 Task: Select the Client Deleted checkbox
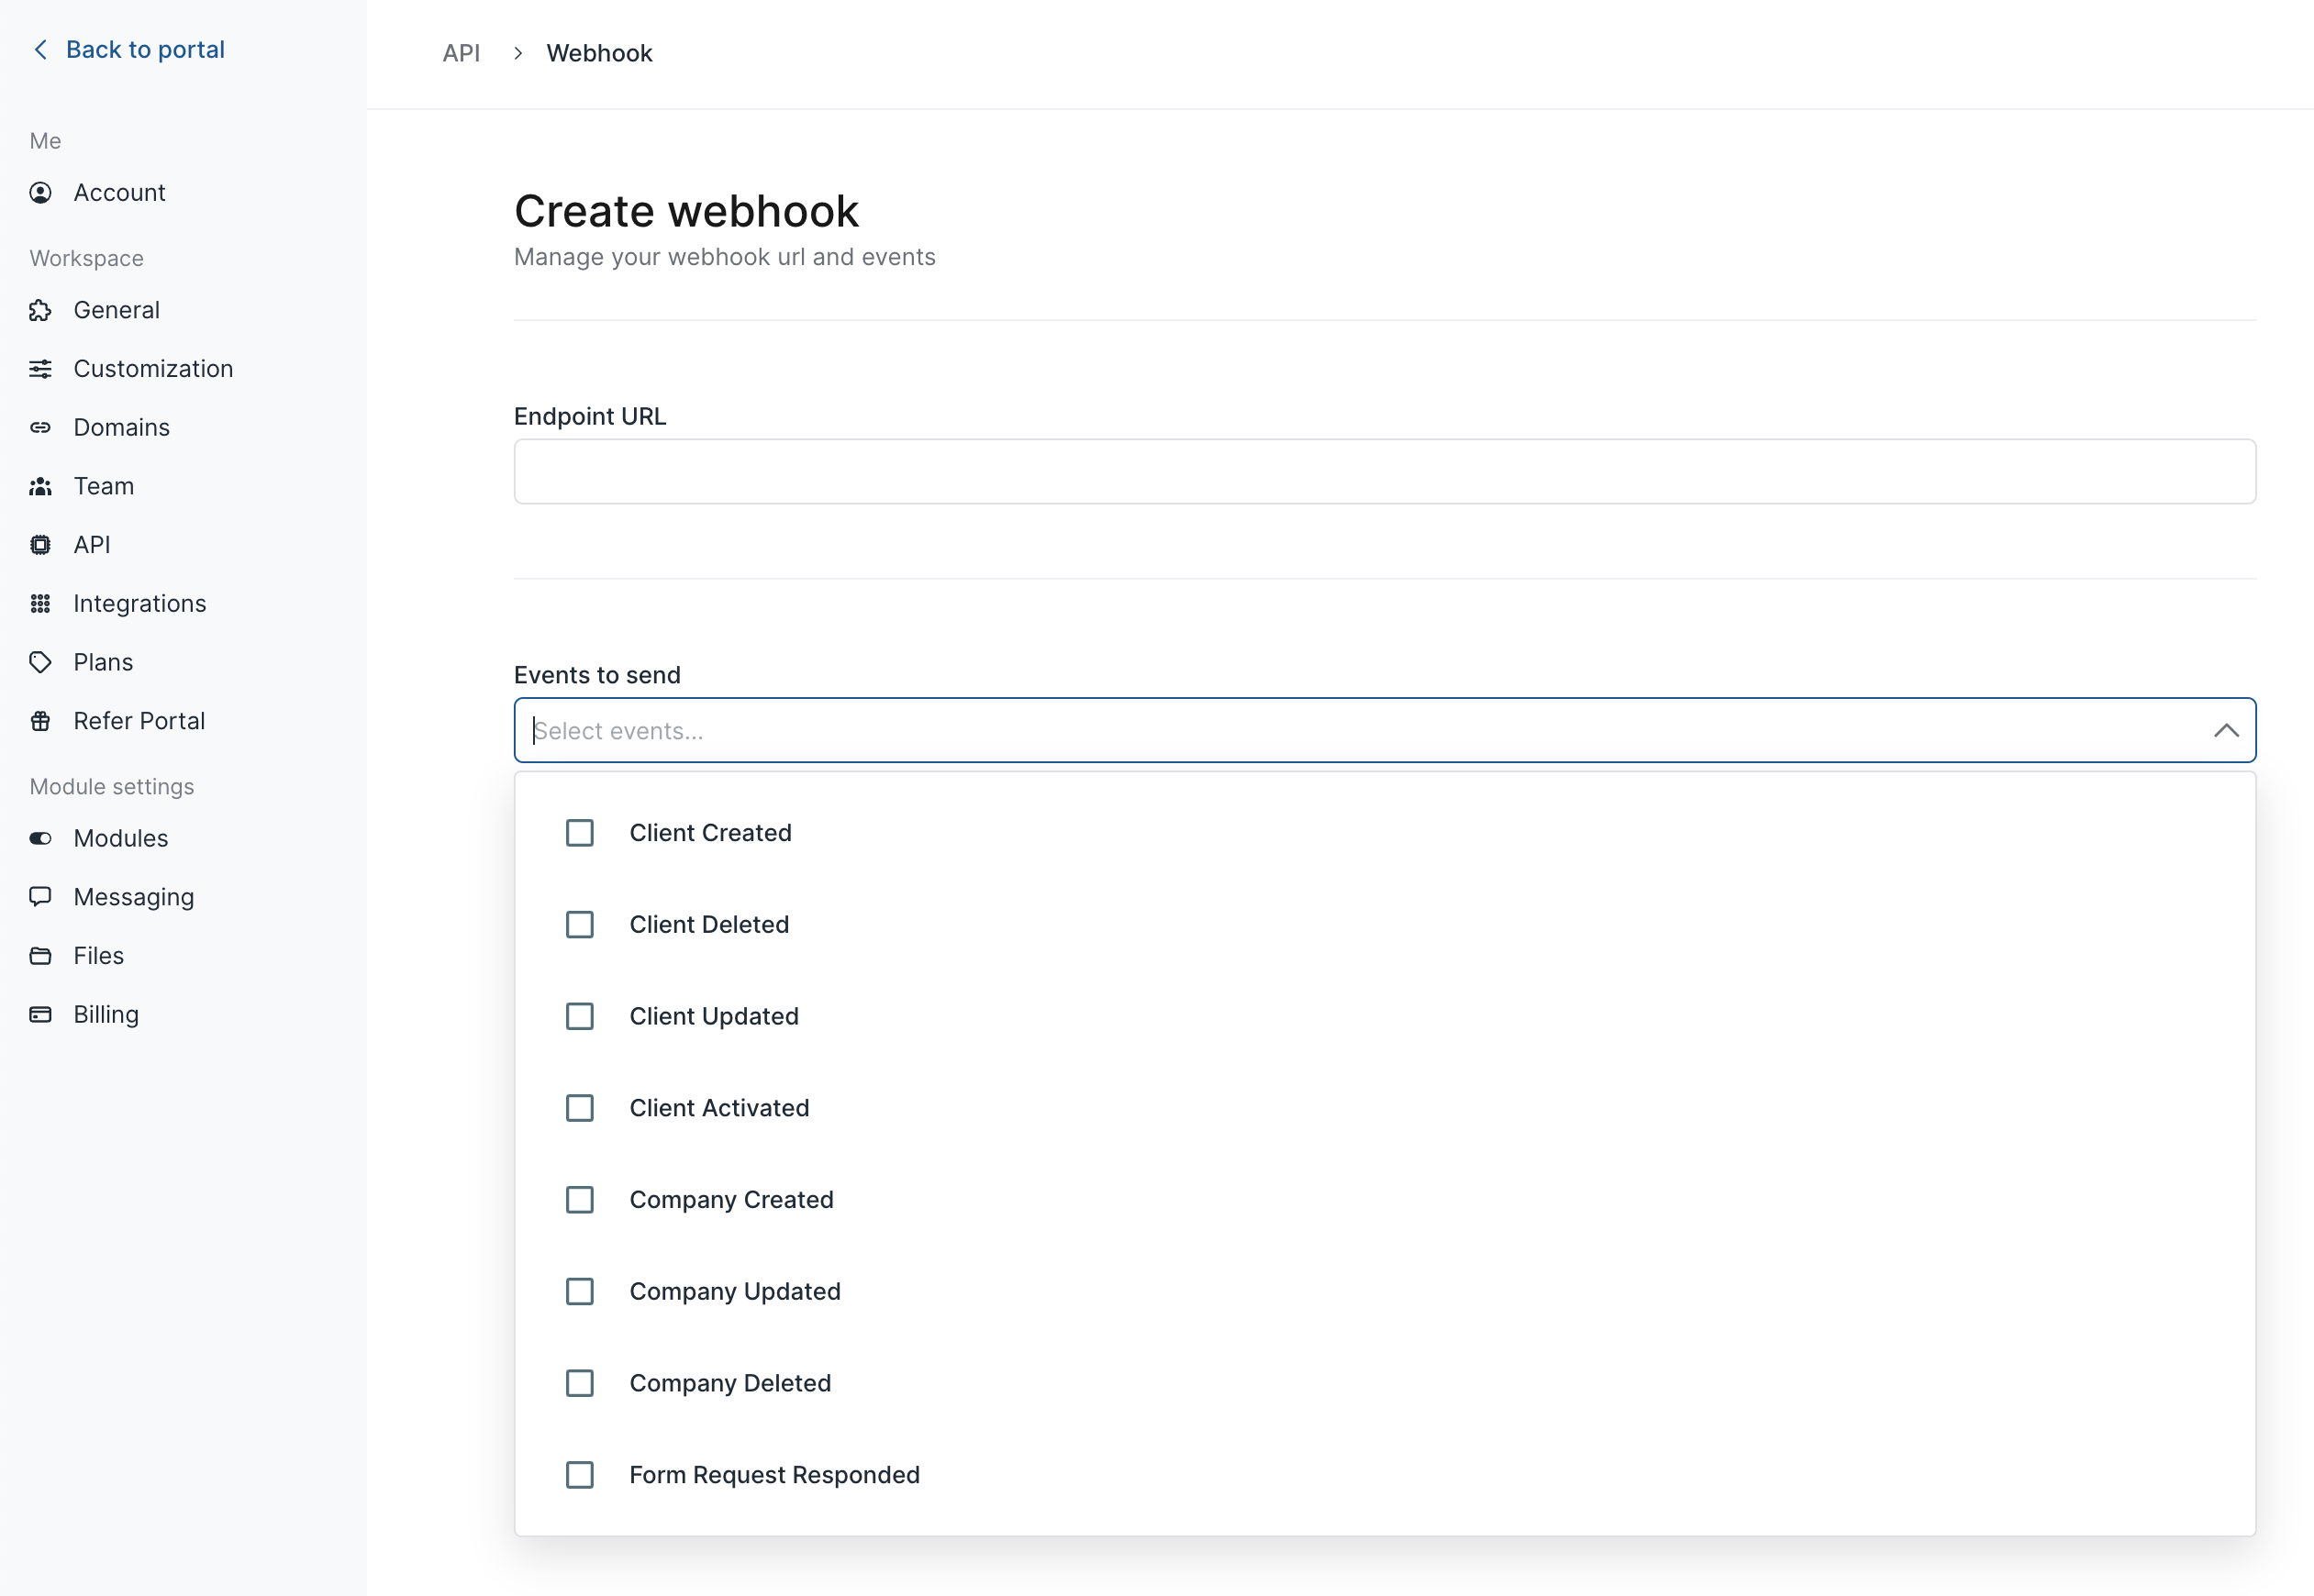click(x=580, y=925)
